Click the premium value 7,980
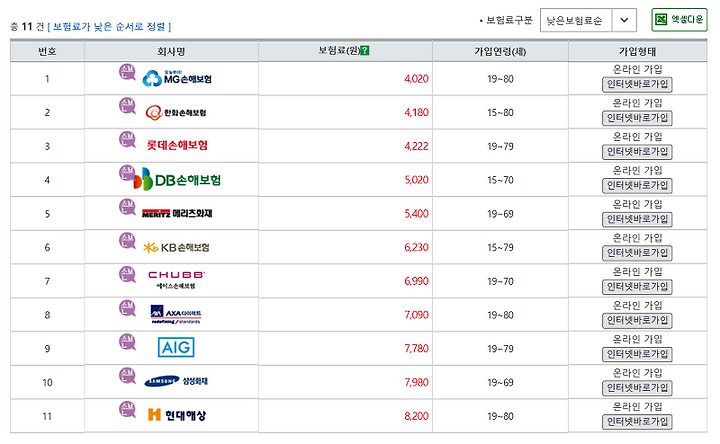The height and width of the screenshot is (444, 720). coord(416,382)
